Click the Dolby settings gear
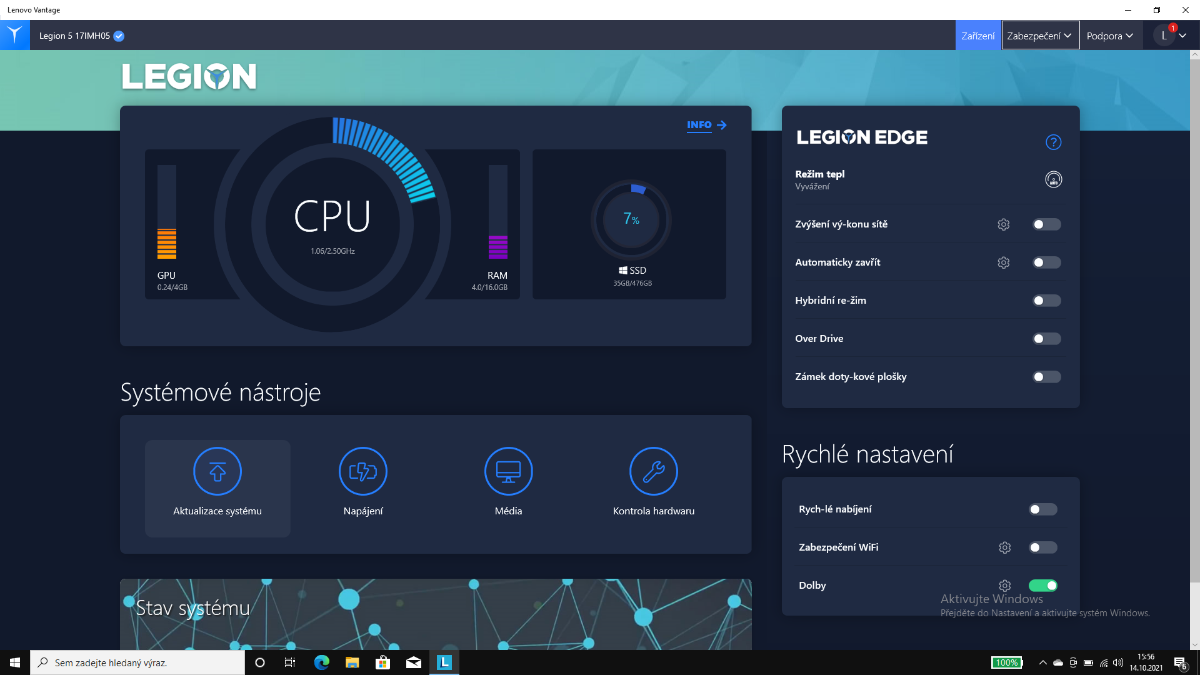The image size is (1200, 675). coord(1005,586)
